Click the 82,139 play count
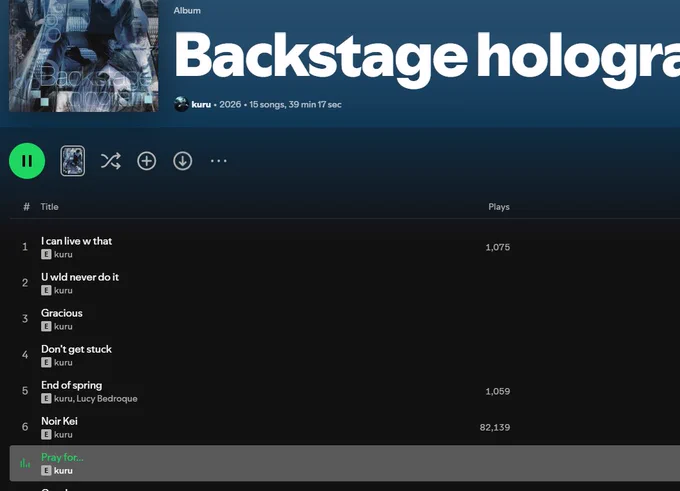Viewport: 680px width, 491px height. [495, 428]
